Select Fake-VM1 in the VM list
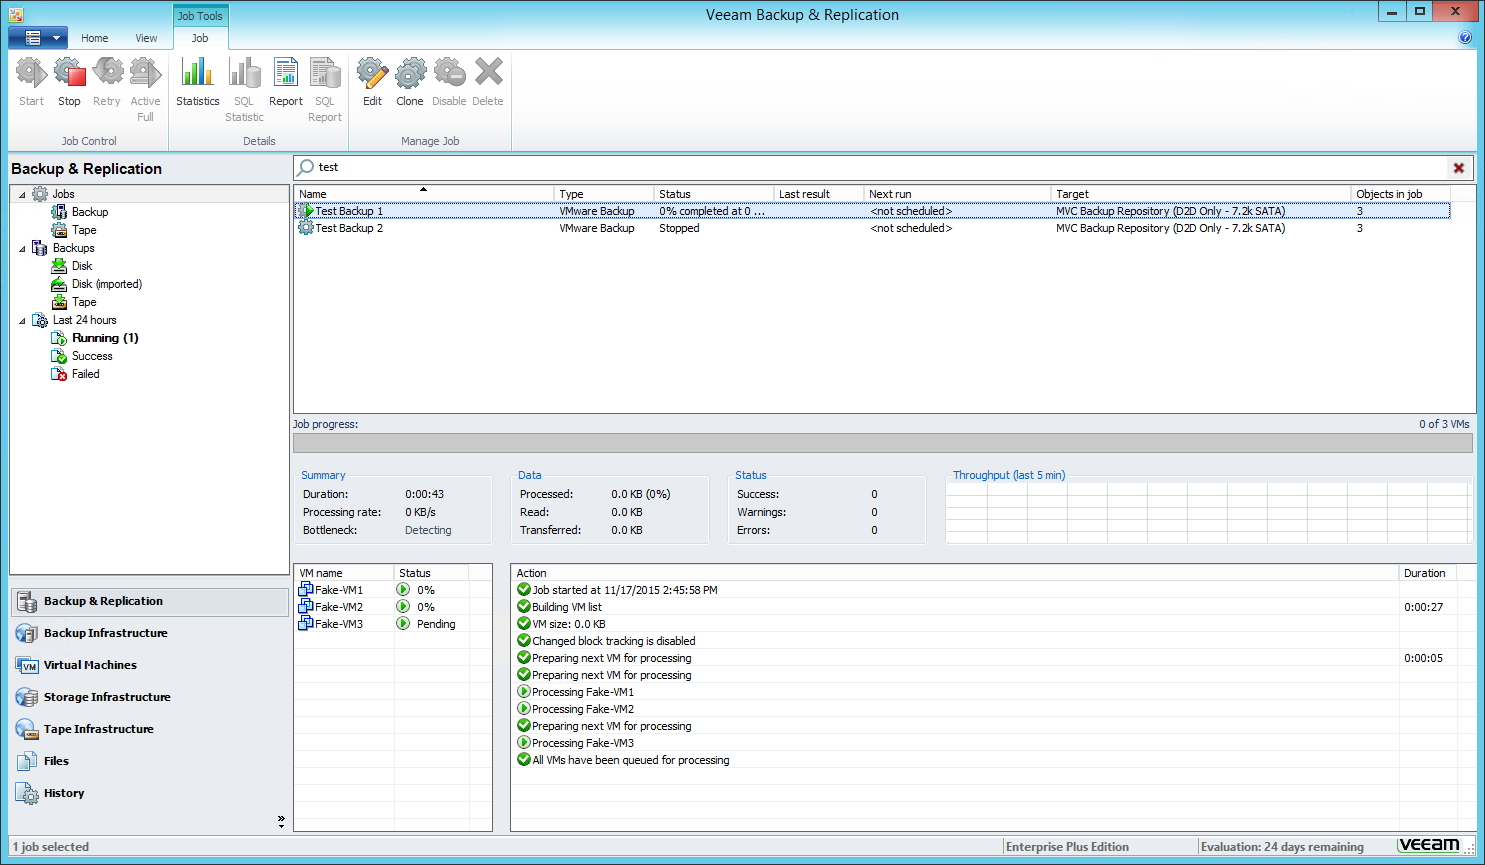This screenshot has height=865, width=1485. 339,590
